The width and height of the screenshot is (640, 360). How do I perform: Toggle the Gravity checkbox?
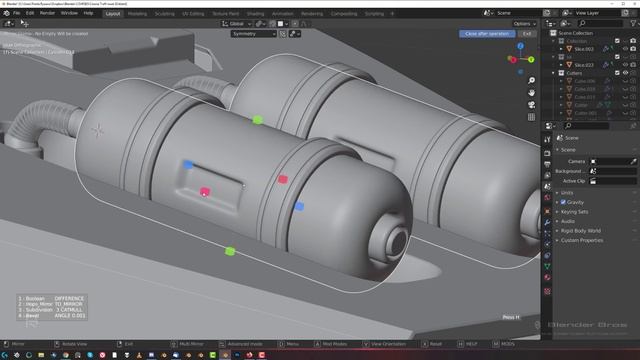click(563, 202)
